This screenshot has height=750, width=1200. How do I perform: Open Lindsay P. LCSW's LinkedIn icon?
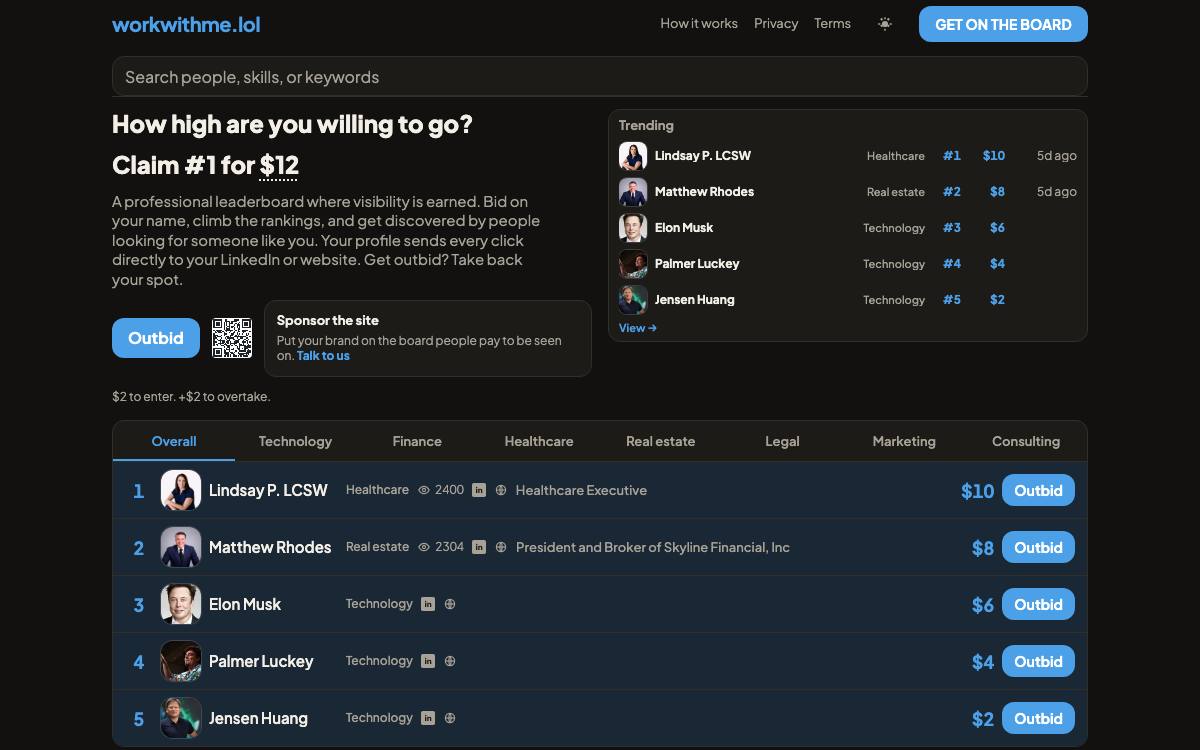tap(479, 490)
